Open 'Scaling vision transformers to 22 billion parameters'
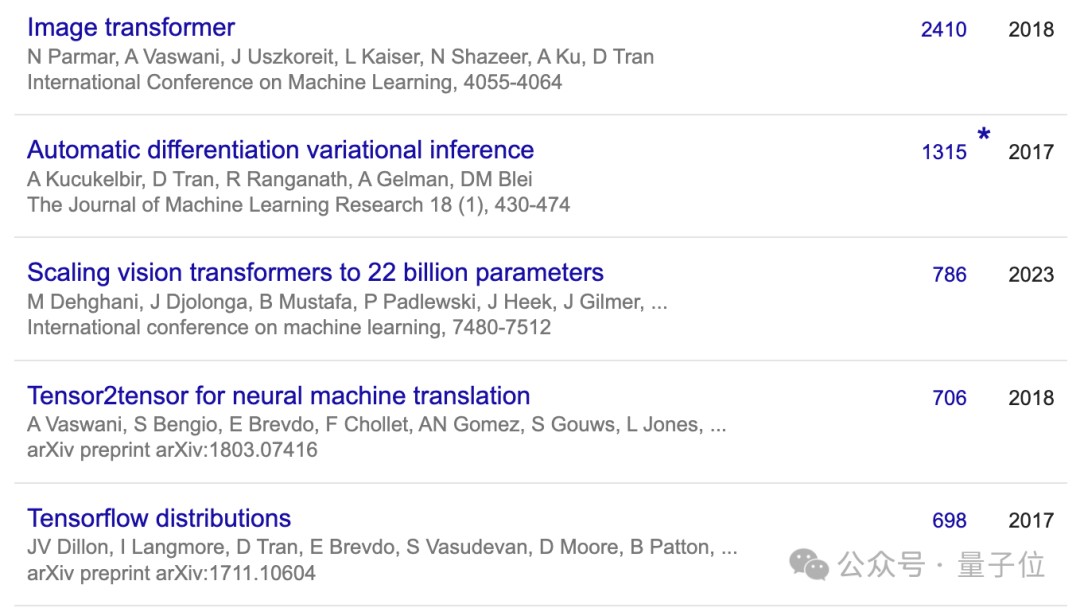1080x608 pixels. (315, 273)
